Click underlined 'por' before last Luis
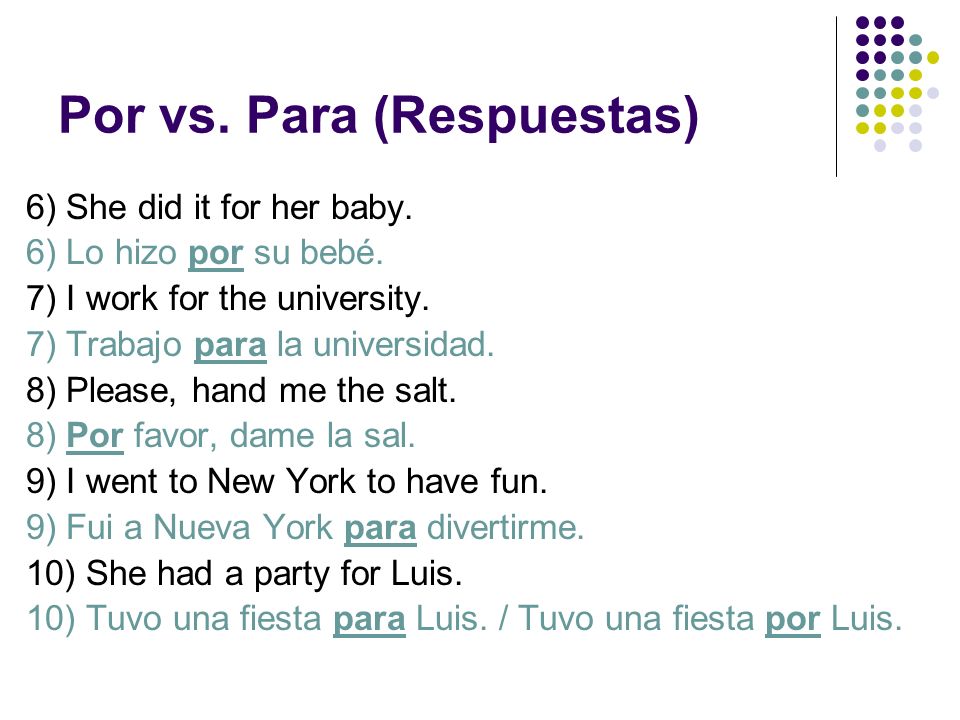 [793, 619]
